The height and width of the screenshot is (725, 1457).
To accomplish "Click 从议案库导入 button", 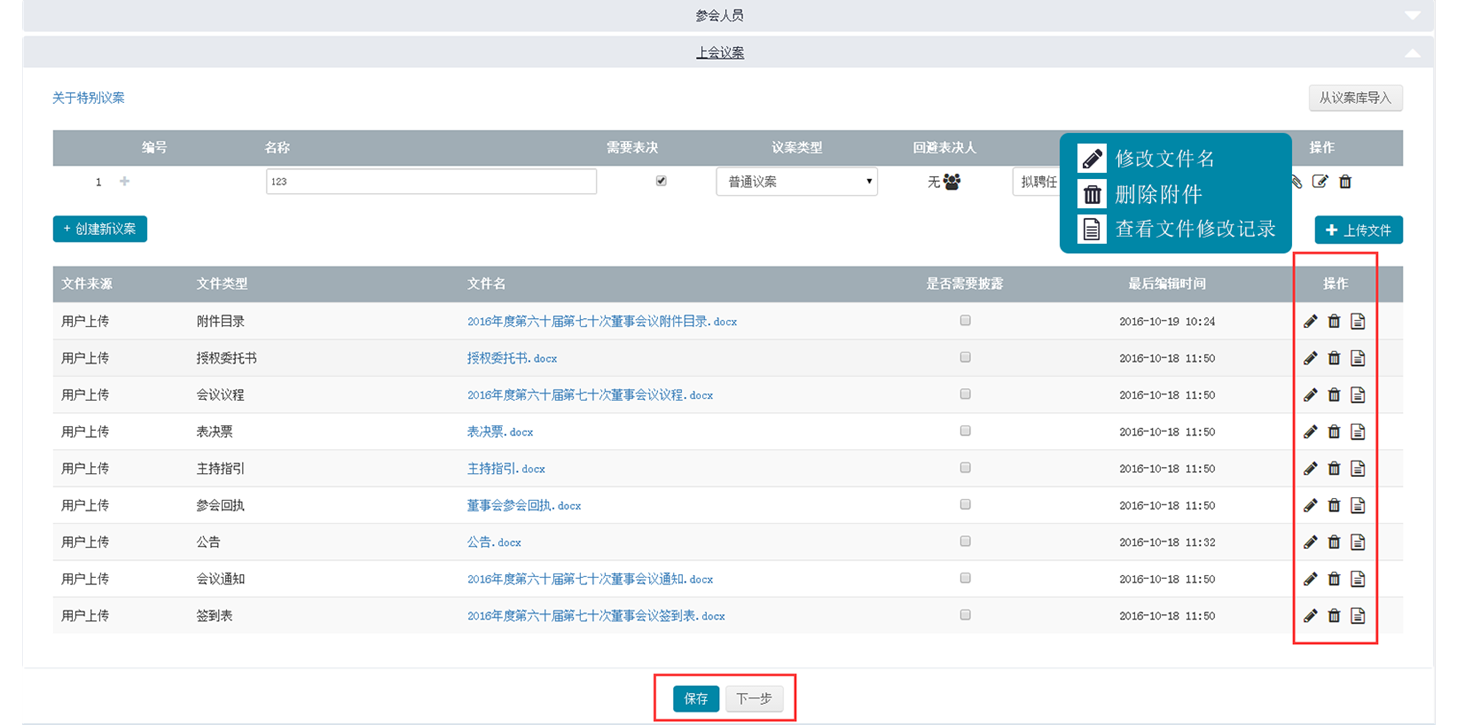I will (x=1355, y=98).
